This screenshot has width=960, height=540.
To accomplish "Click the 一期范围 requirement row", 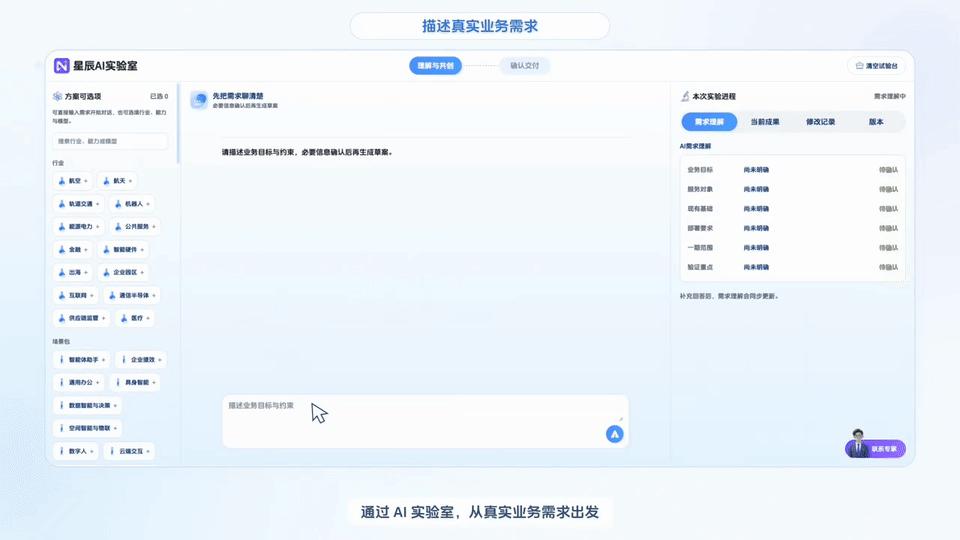I will click(x=792, y=248).
